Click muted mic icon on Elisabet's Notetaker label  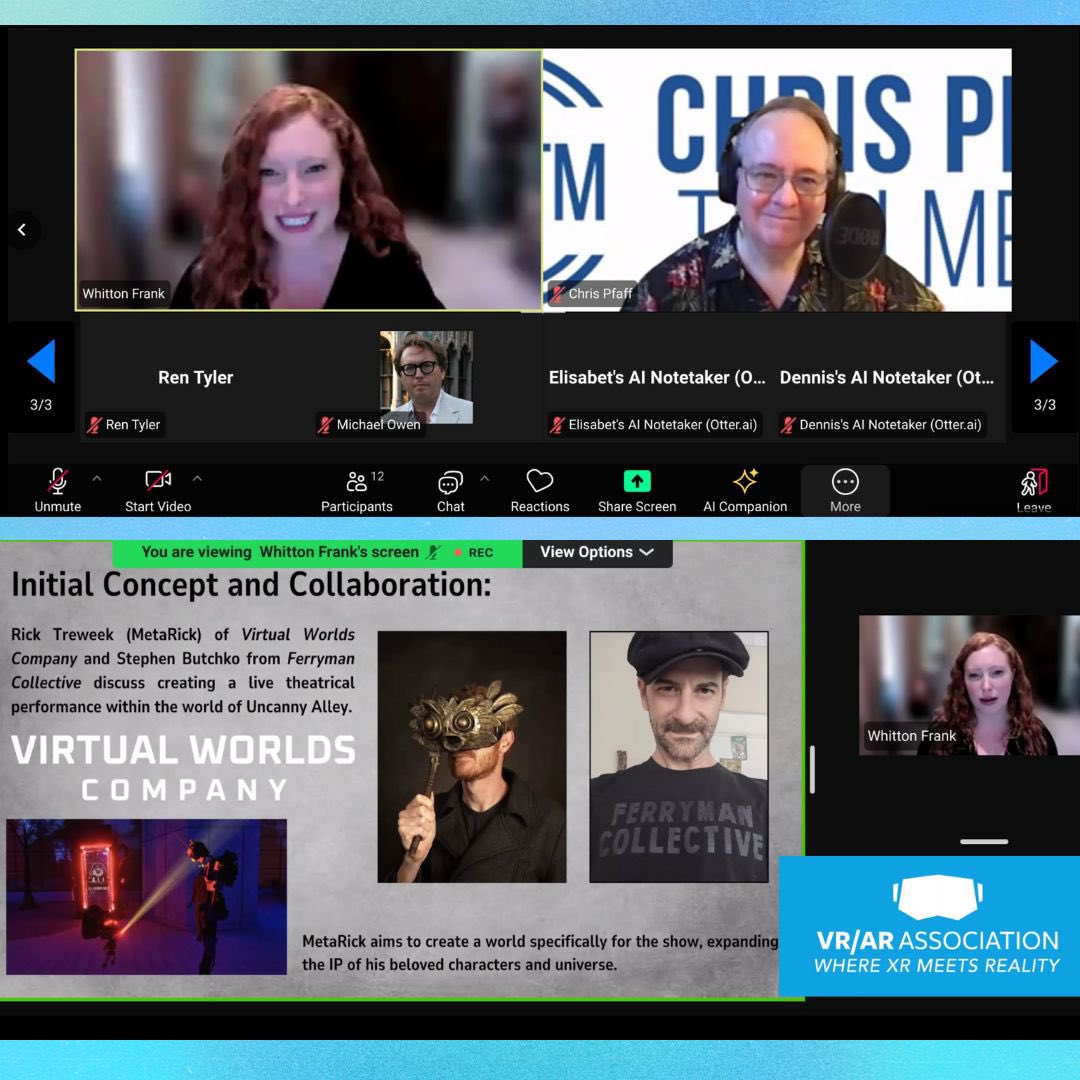tap(557, 425)
